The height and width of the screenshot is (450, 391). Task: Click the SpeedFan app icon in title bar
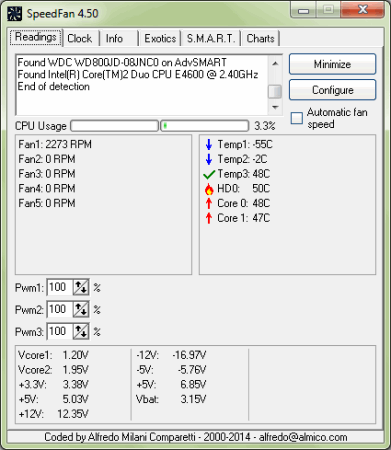(14, 14)
